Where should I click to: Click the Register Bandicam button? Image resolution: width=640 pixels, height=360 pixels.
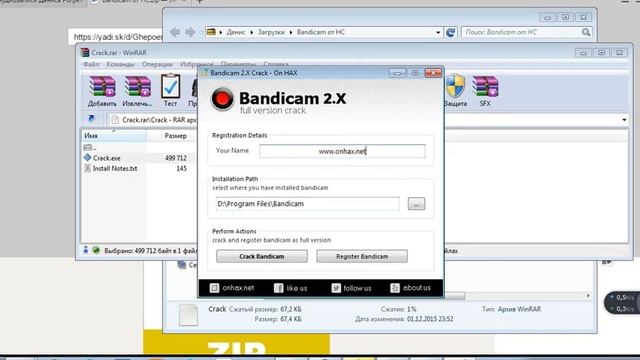tap(362, 256)
